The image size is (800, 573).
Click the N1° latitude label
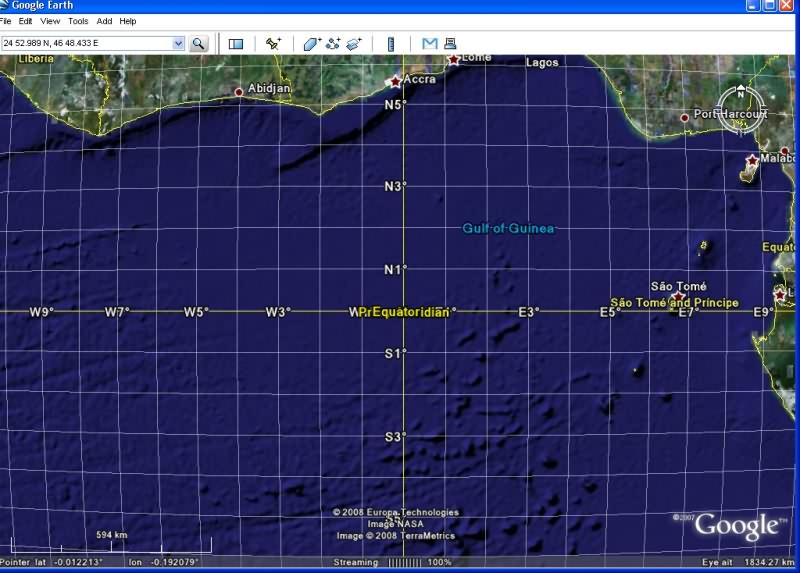(x=395, y=269)
